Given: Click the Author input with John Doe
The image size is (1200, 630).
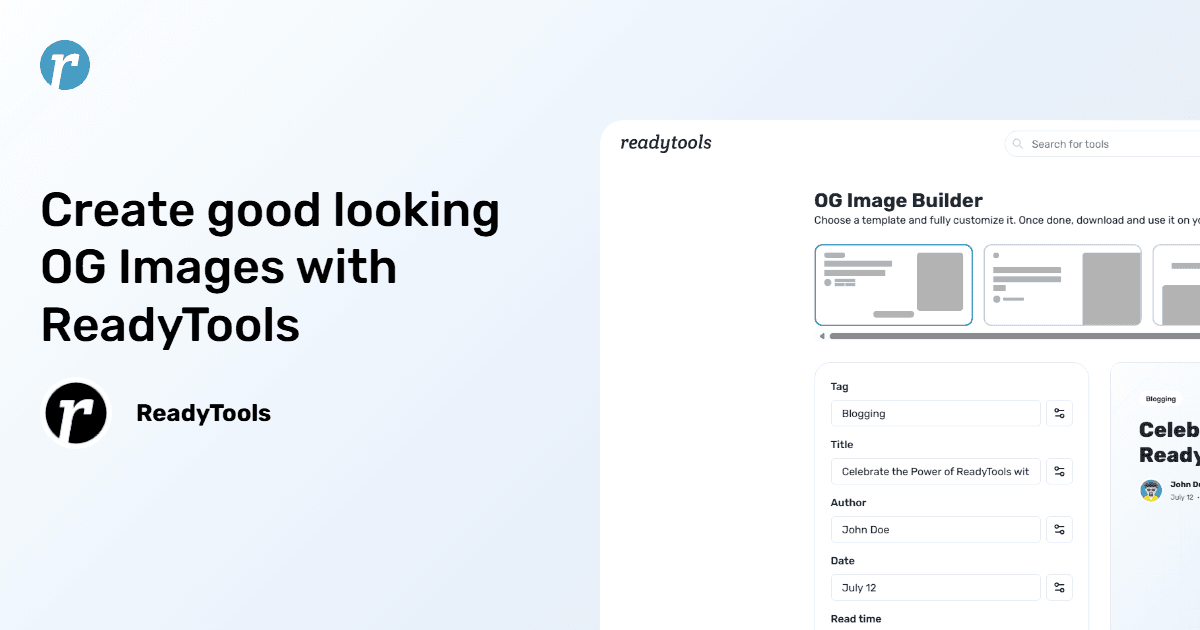Looking at the screenshot, I should point(936,529).
